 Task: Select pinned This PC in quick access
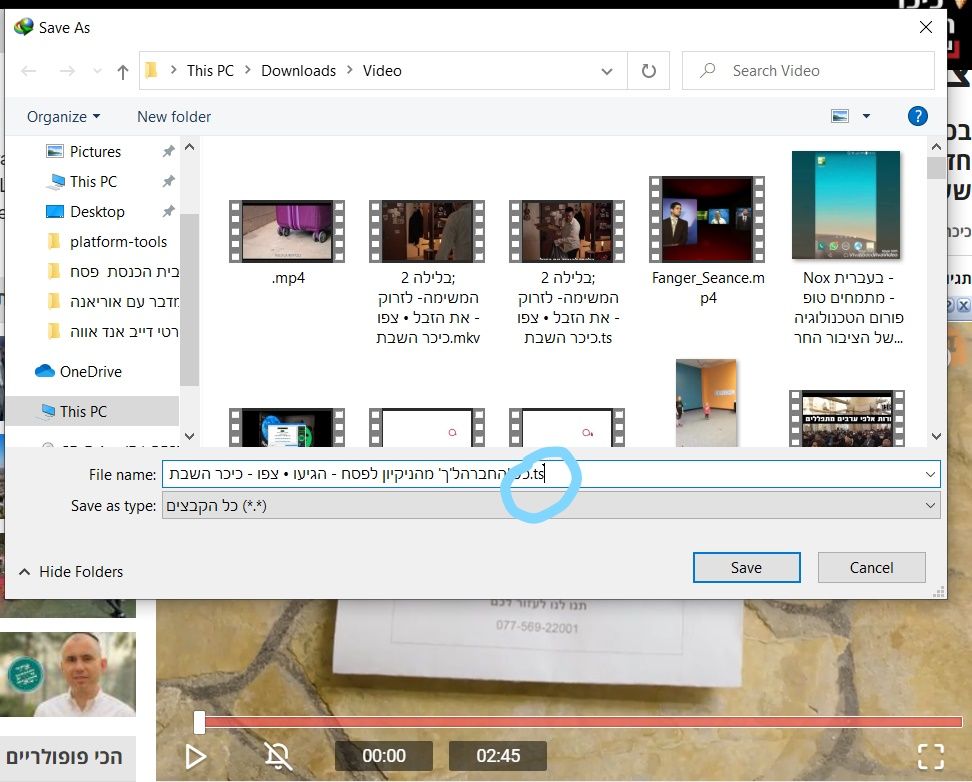pos(94,182)
